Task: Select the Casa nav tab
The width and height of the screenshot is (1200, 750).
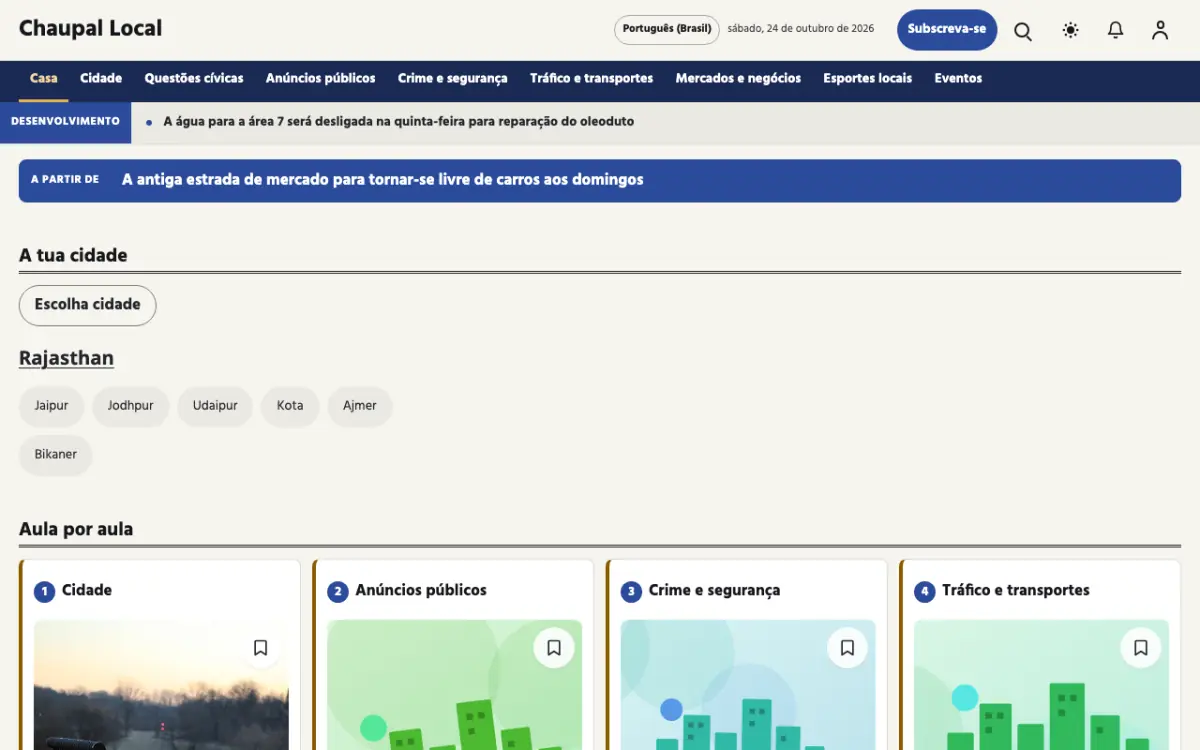Action: pos(44,79)
